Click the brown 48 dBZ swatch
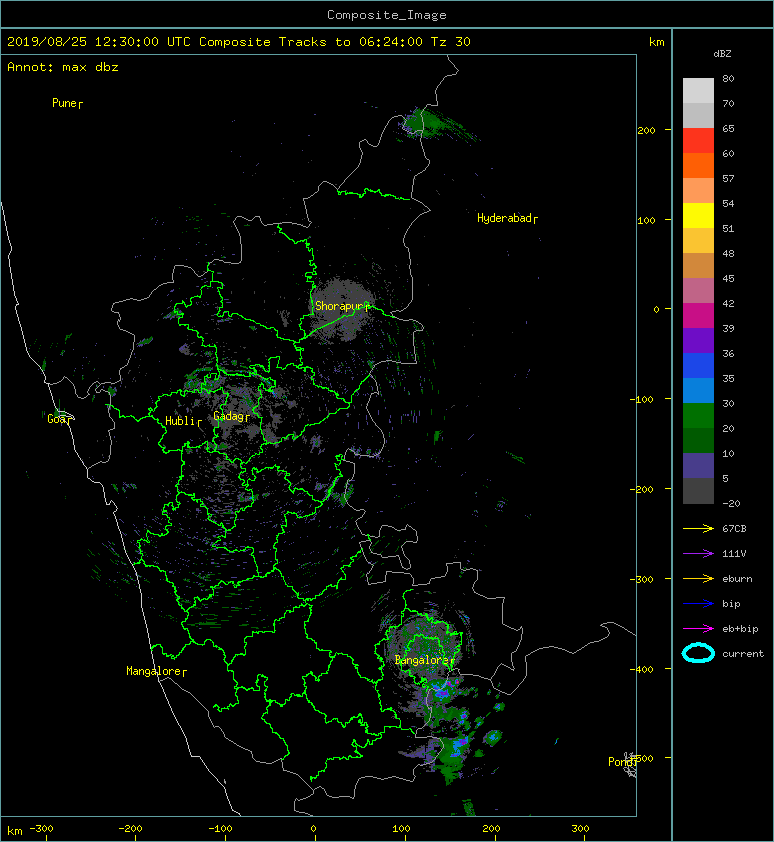774x842 pixels. (x=698, y=265)
